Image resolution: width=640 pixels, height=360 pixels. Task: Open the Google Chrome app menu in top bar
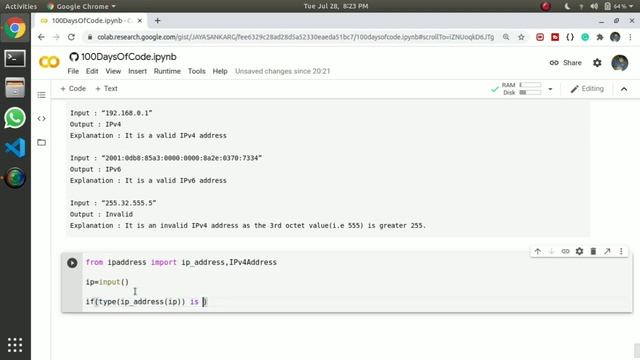pyautogui.click(x=81, y=6)
